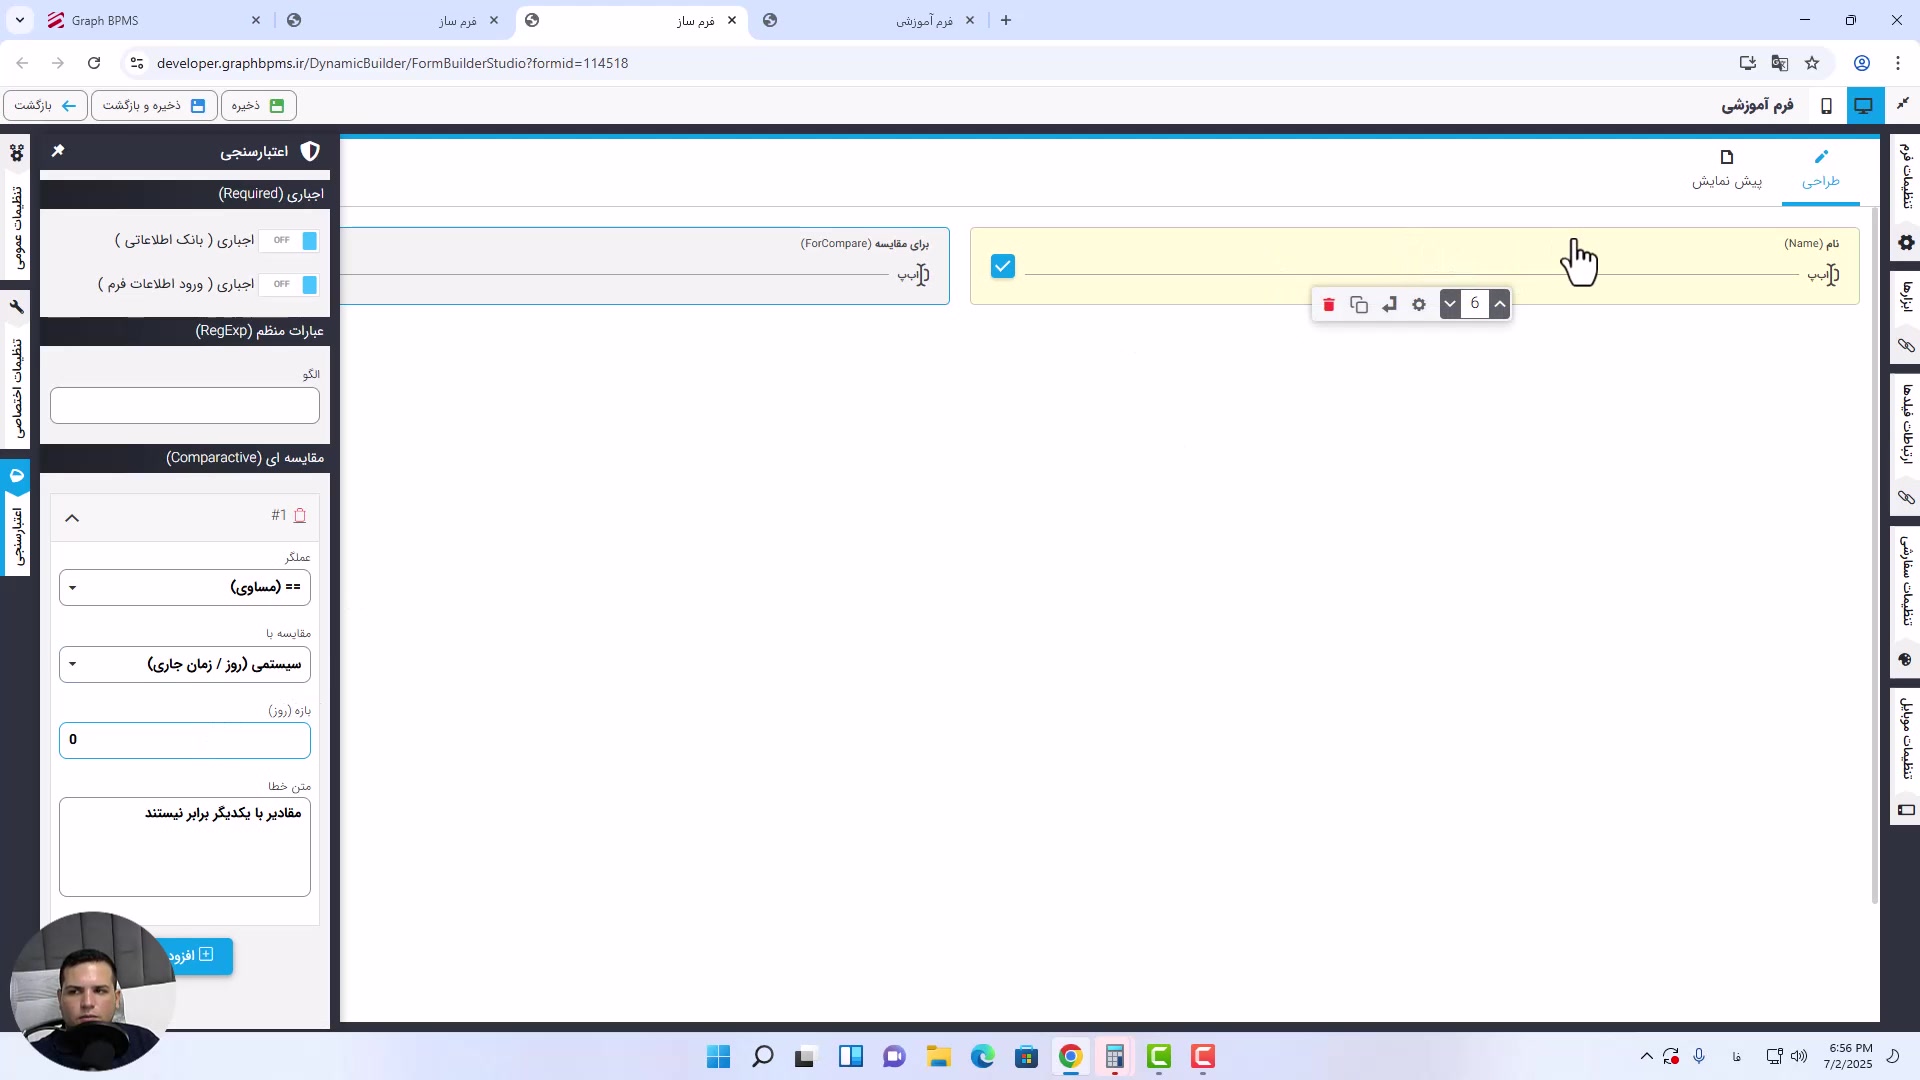Click the الگو regex pattern input field
The height and width of the screenshot is (1080, 1920).
[185, 406]
